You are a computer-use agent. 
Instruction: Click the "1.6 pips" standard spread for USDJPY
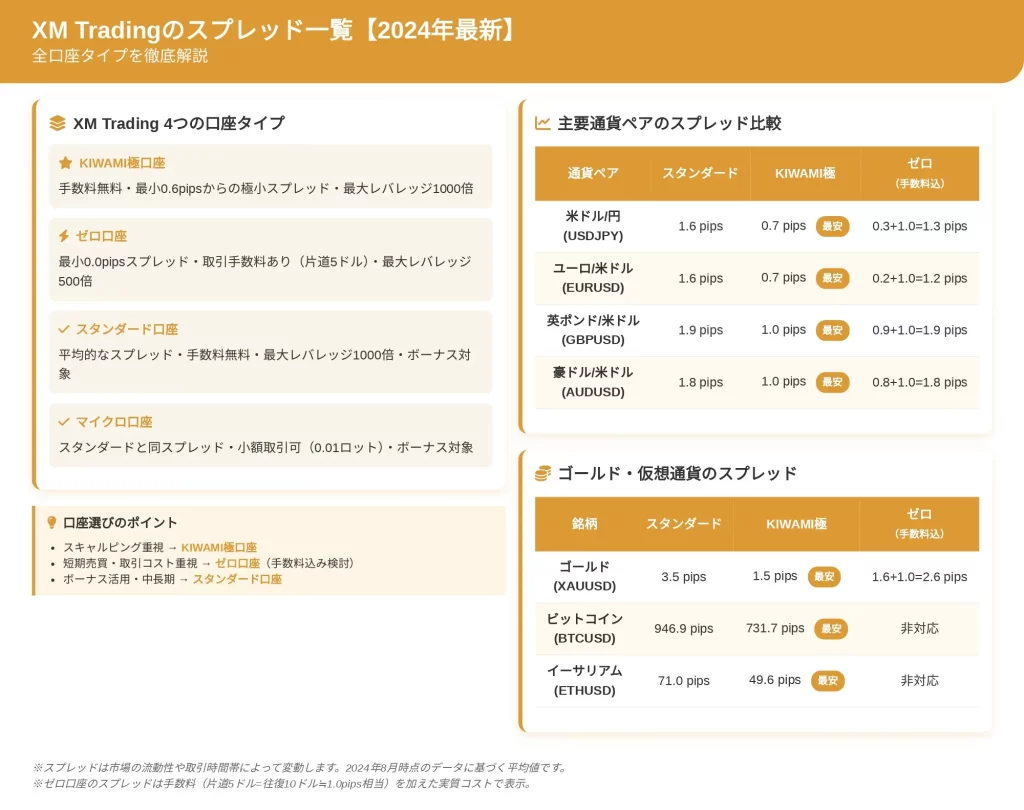coord(701,226)
